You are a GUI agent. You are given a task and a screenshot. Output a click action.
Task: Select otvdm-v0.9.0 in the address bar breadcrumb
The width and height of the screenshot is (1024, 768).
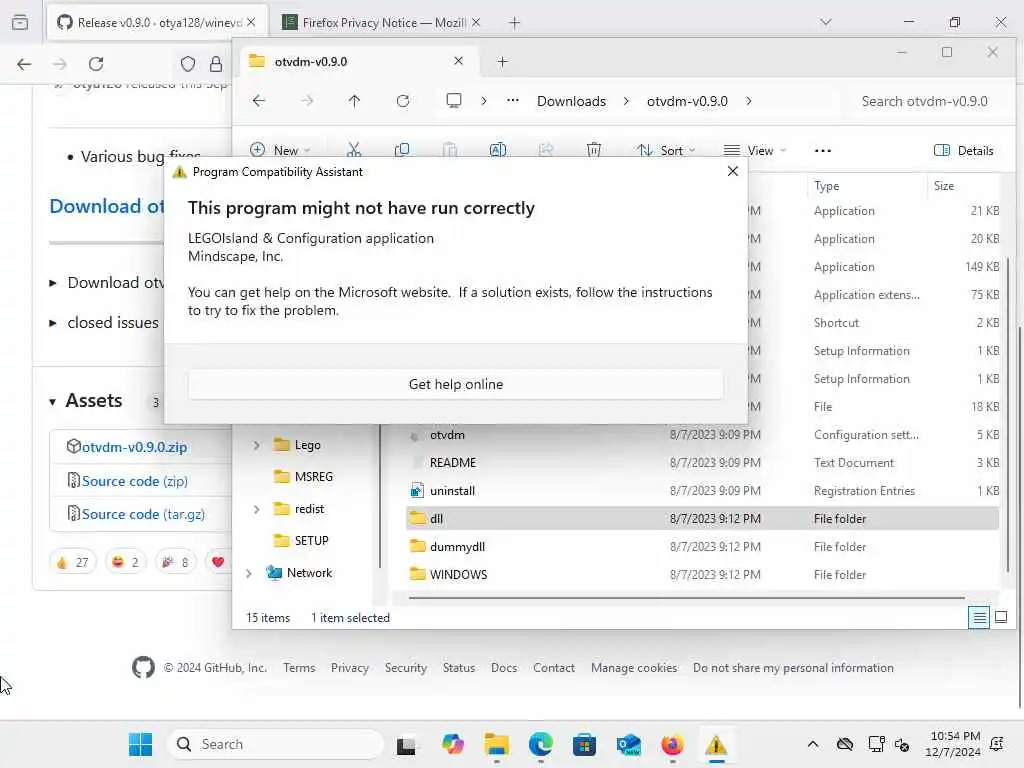[687, 101]
